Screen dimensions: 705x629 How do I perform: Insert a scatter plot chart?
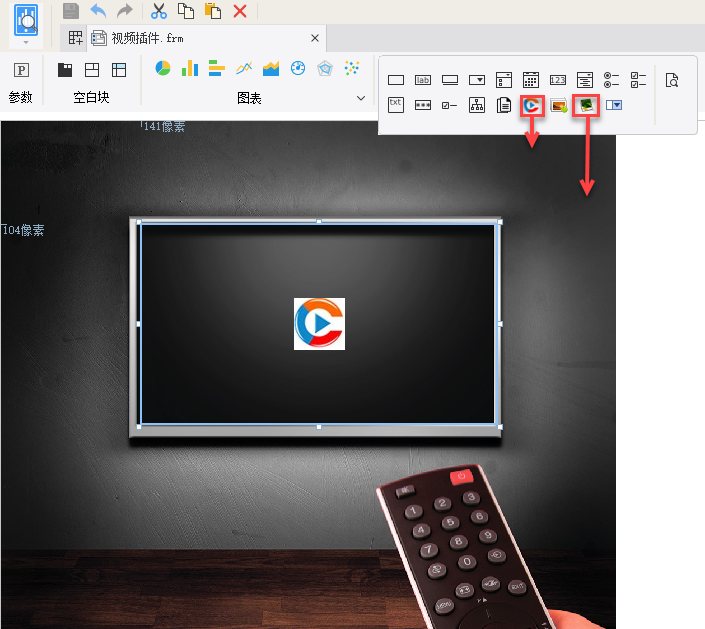coord(352,68)
